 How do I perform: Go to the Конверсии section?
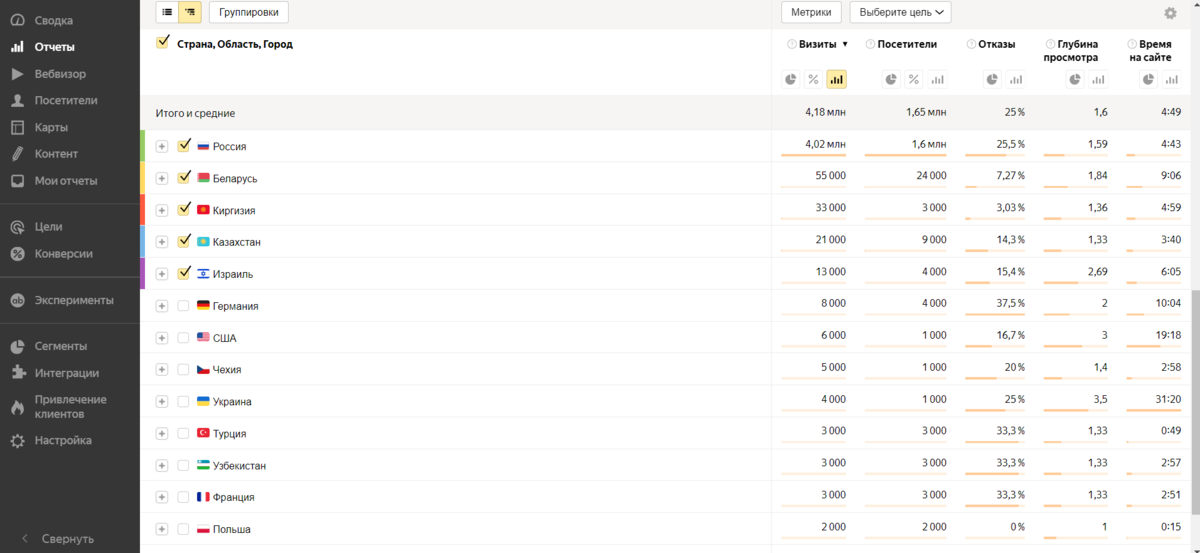(x=64, y=254)
